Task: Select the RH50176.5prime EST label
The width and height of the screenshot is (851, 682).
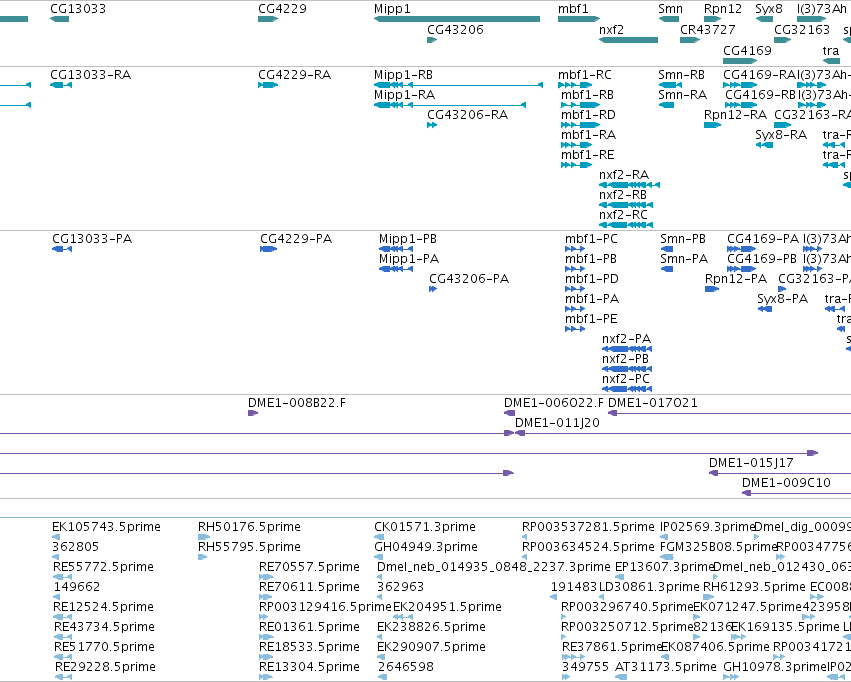Action: coord(249,527)
